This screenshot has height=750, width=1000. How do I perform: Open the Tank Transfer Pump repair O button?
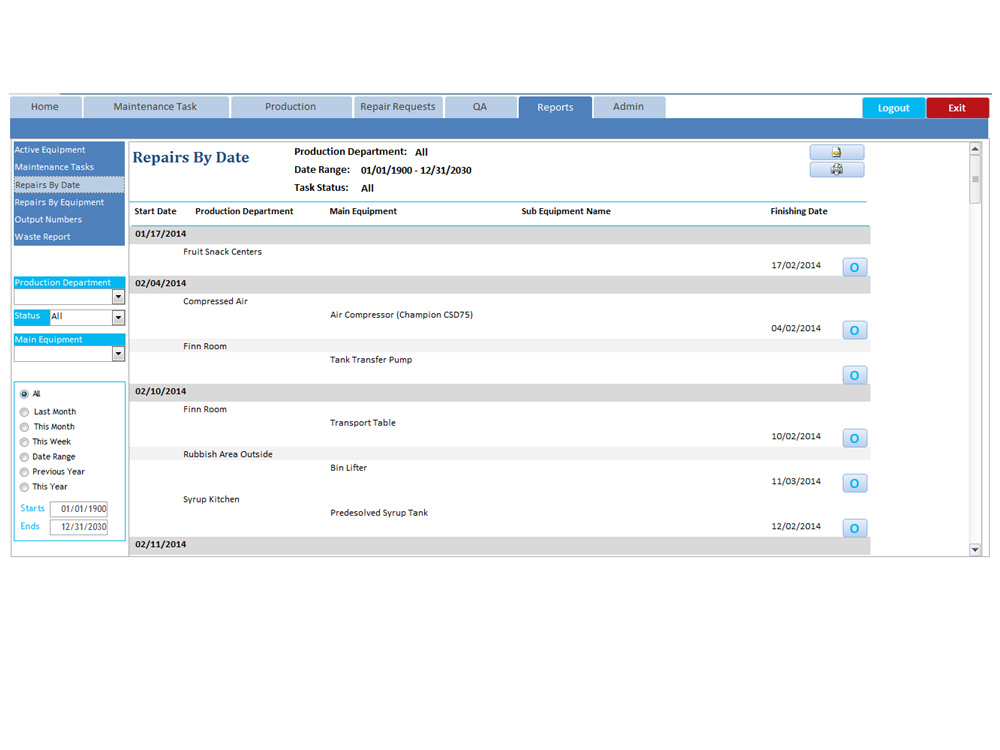coord(854,375)
